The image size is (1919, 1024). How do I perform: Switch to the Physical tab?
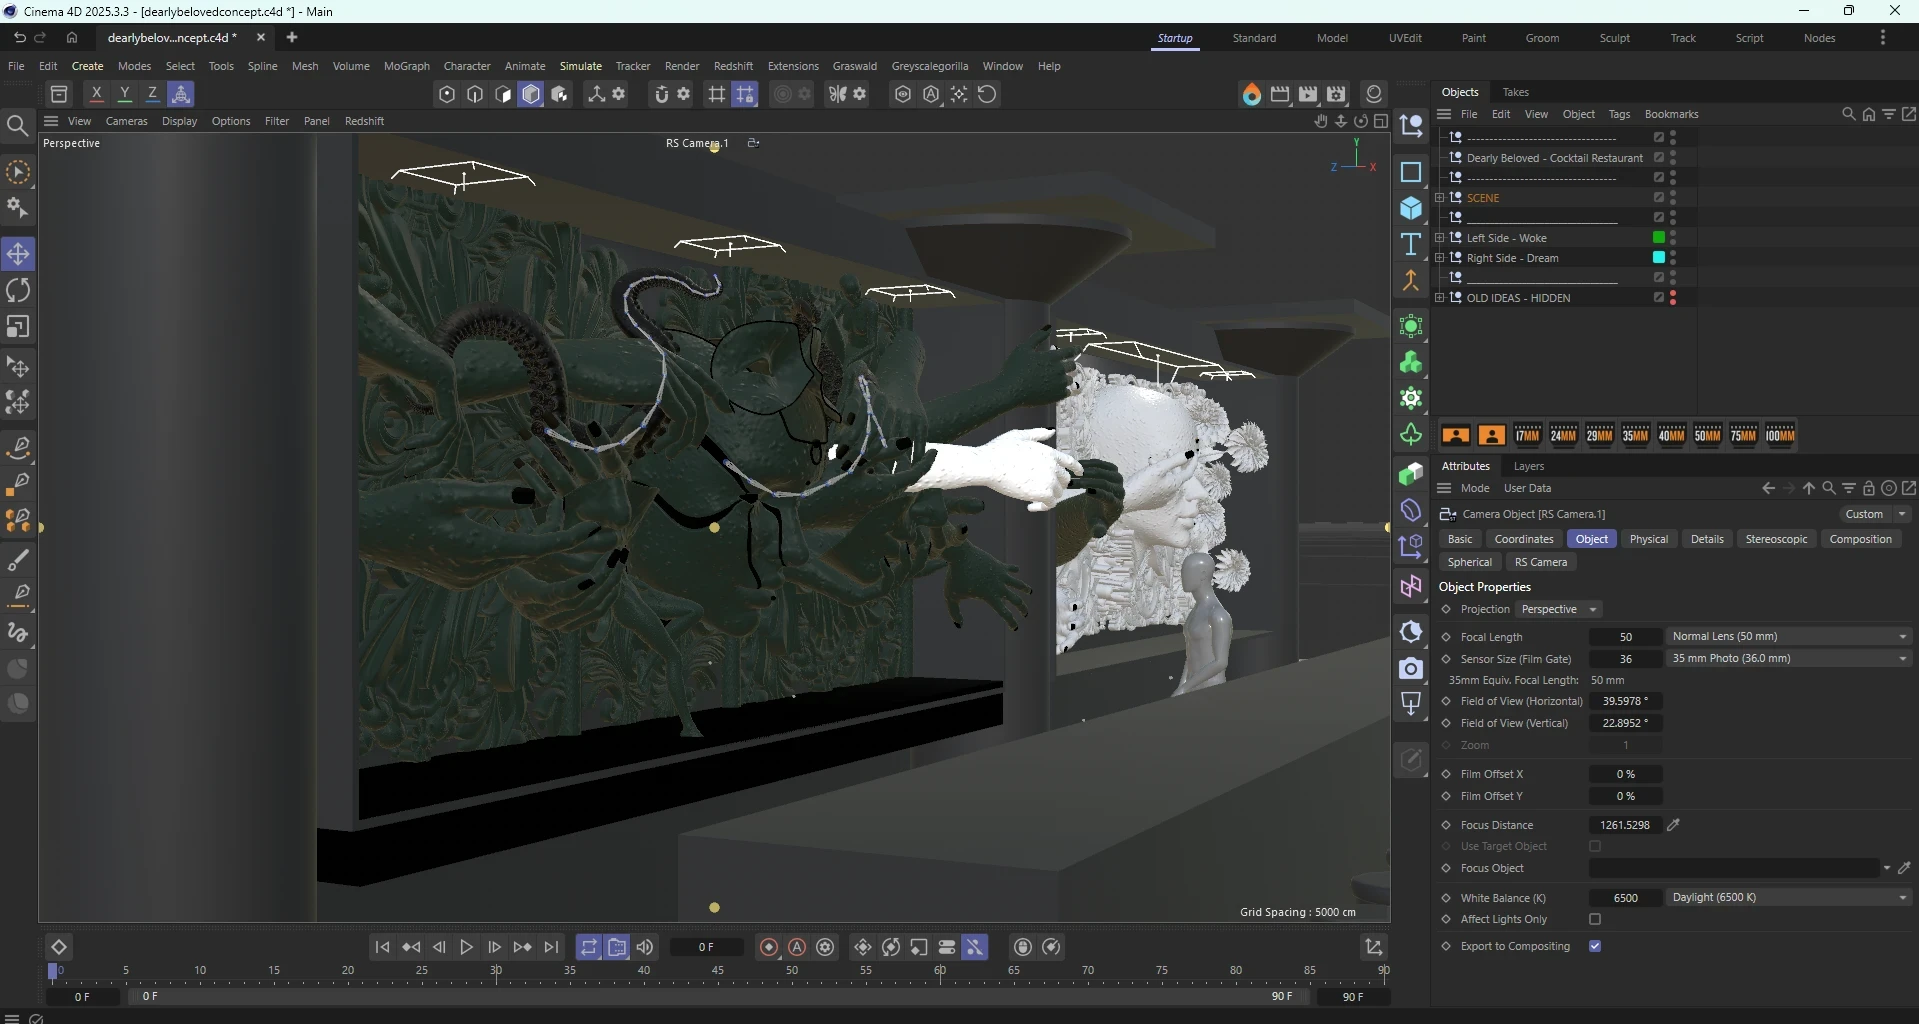1648,539
